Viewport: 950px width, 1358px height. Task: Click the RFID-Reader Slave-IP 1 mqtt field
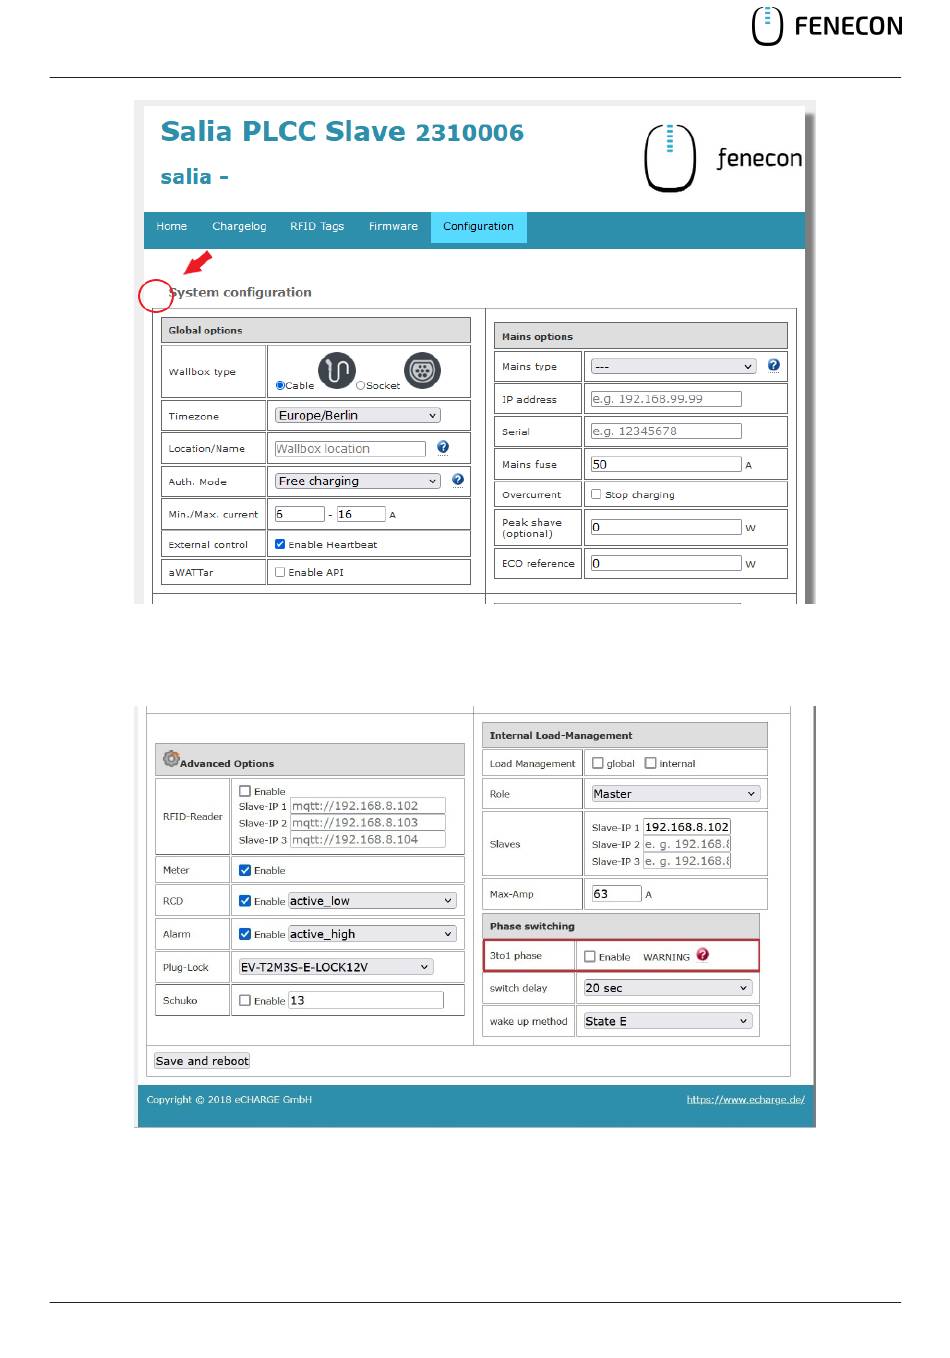368,806
